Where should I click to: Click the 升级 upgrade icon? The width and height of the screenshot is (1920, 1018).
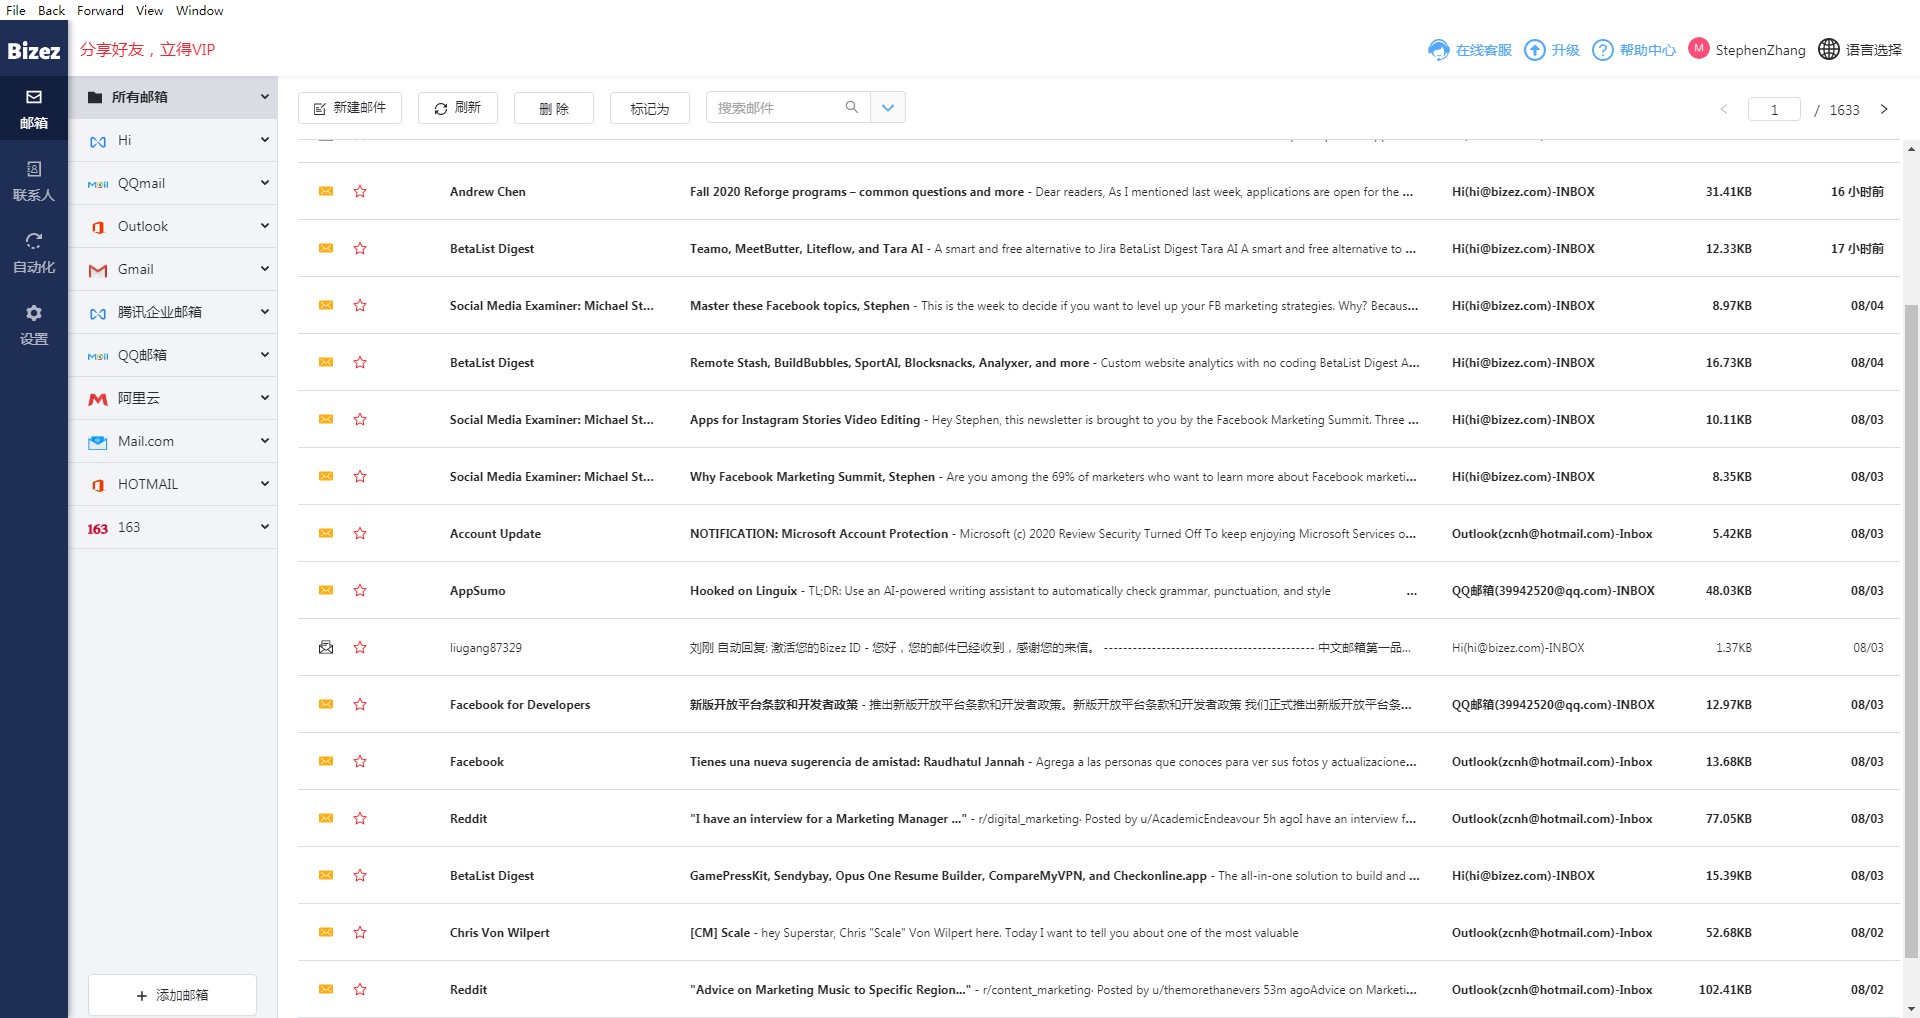1534,50
